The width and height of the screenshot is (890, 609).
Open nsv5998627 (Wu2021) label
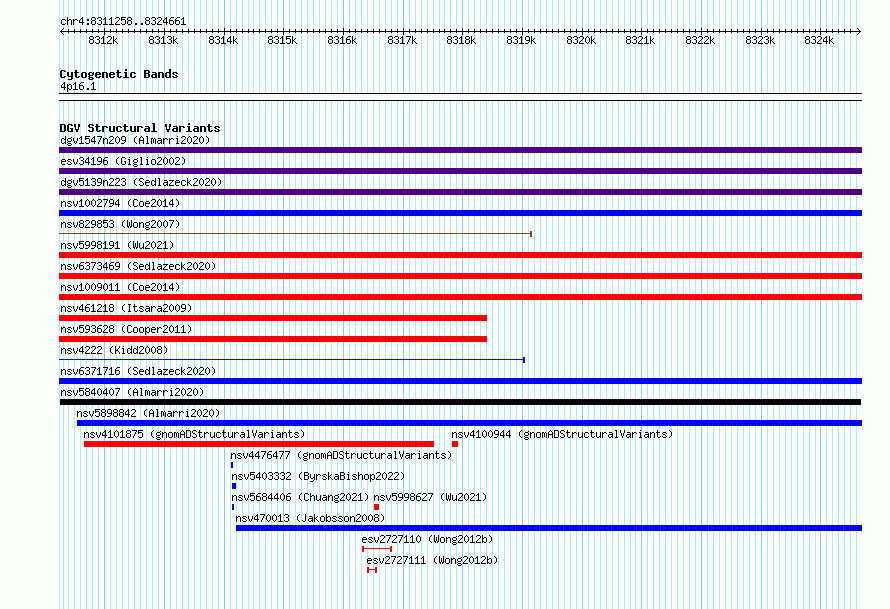430,497
